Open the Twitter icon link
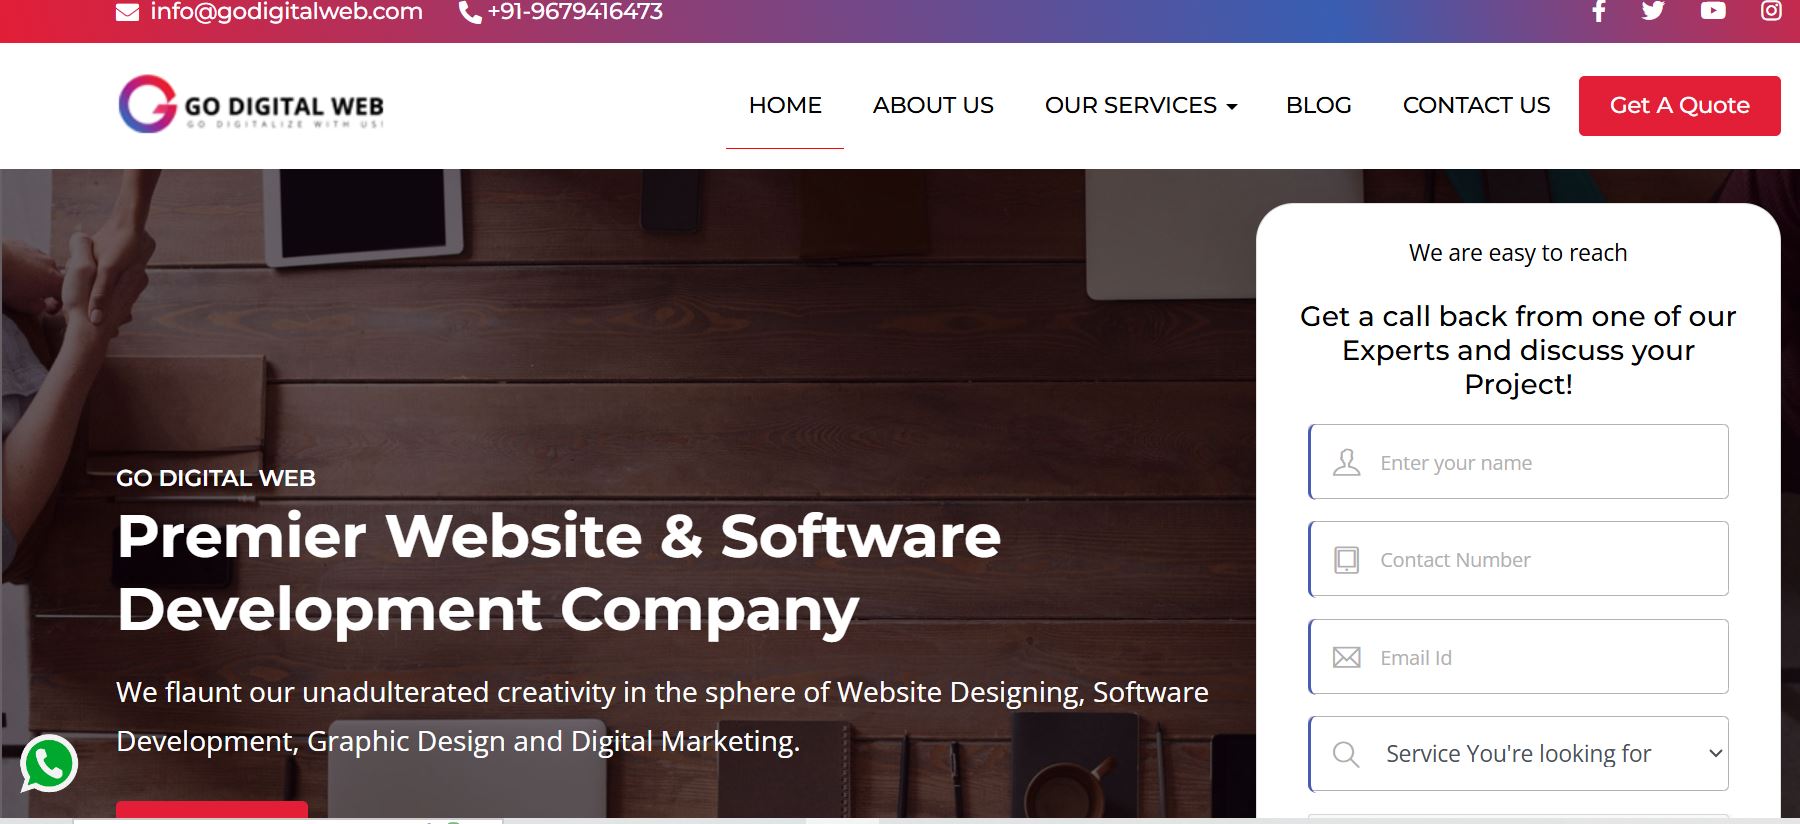Image resolution: width=1800 pixels, height=824 pixels. pos(1653,10)
